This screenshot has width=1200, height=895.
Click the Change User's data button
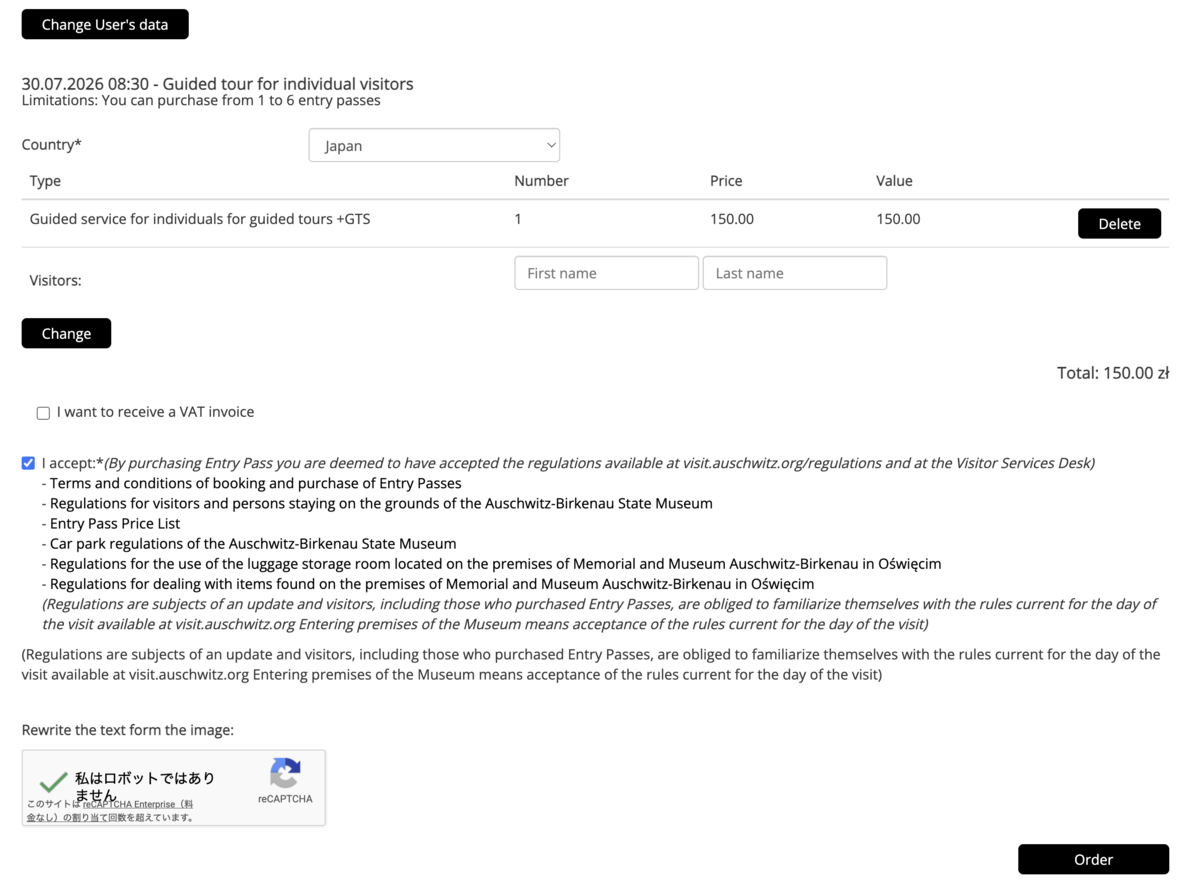[x=105, y=24]
